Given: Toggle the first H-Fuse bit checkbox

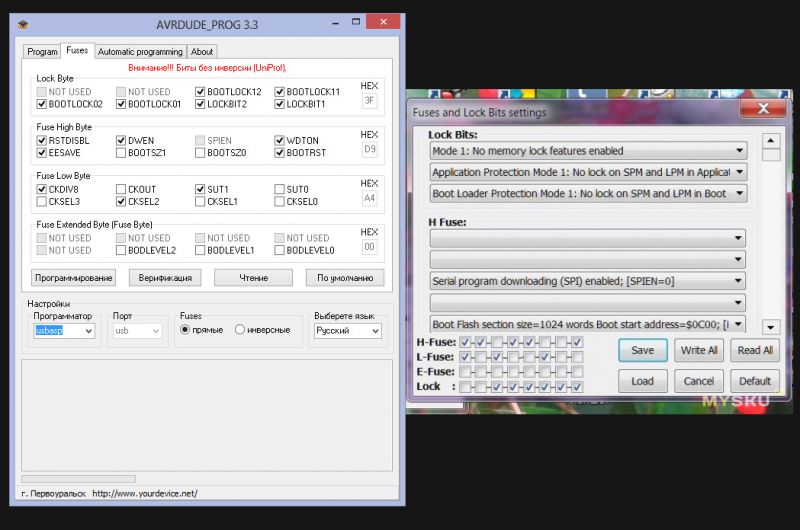Looking at the screenshot, I should (x=465, y=342).
